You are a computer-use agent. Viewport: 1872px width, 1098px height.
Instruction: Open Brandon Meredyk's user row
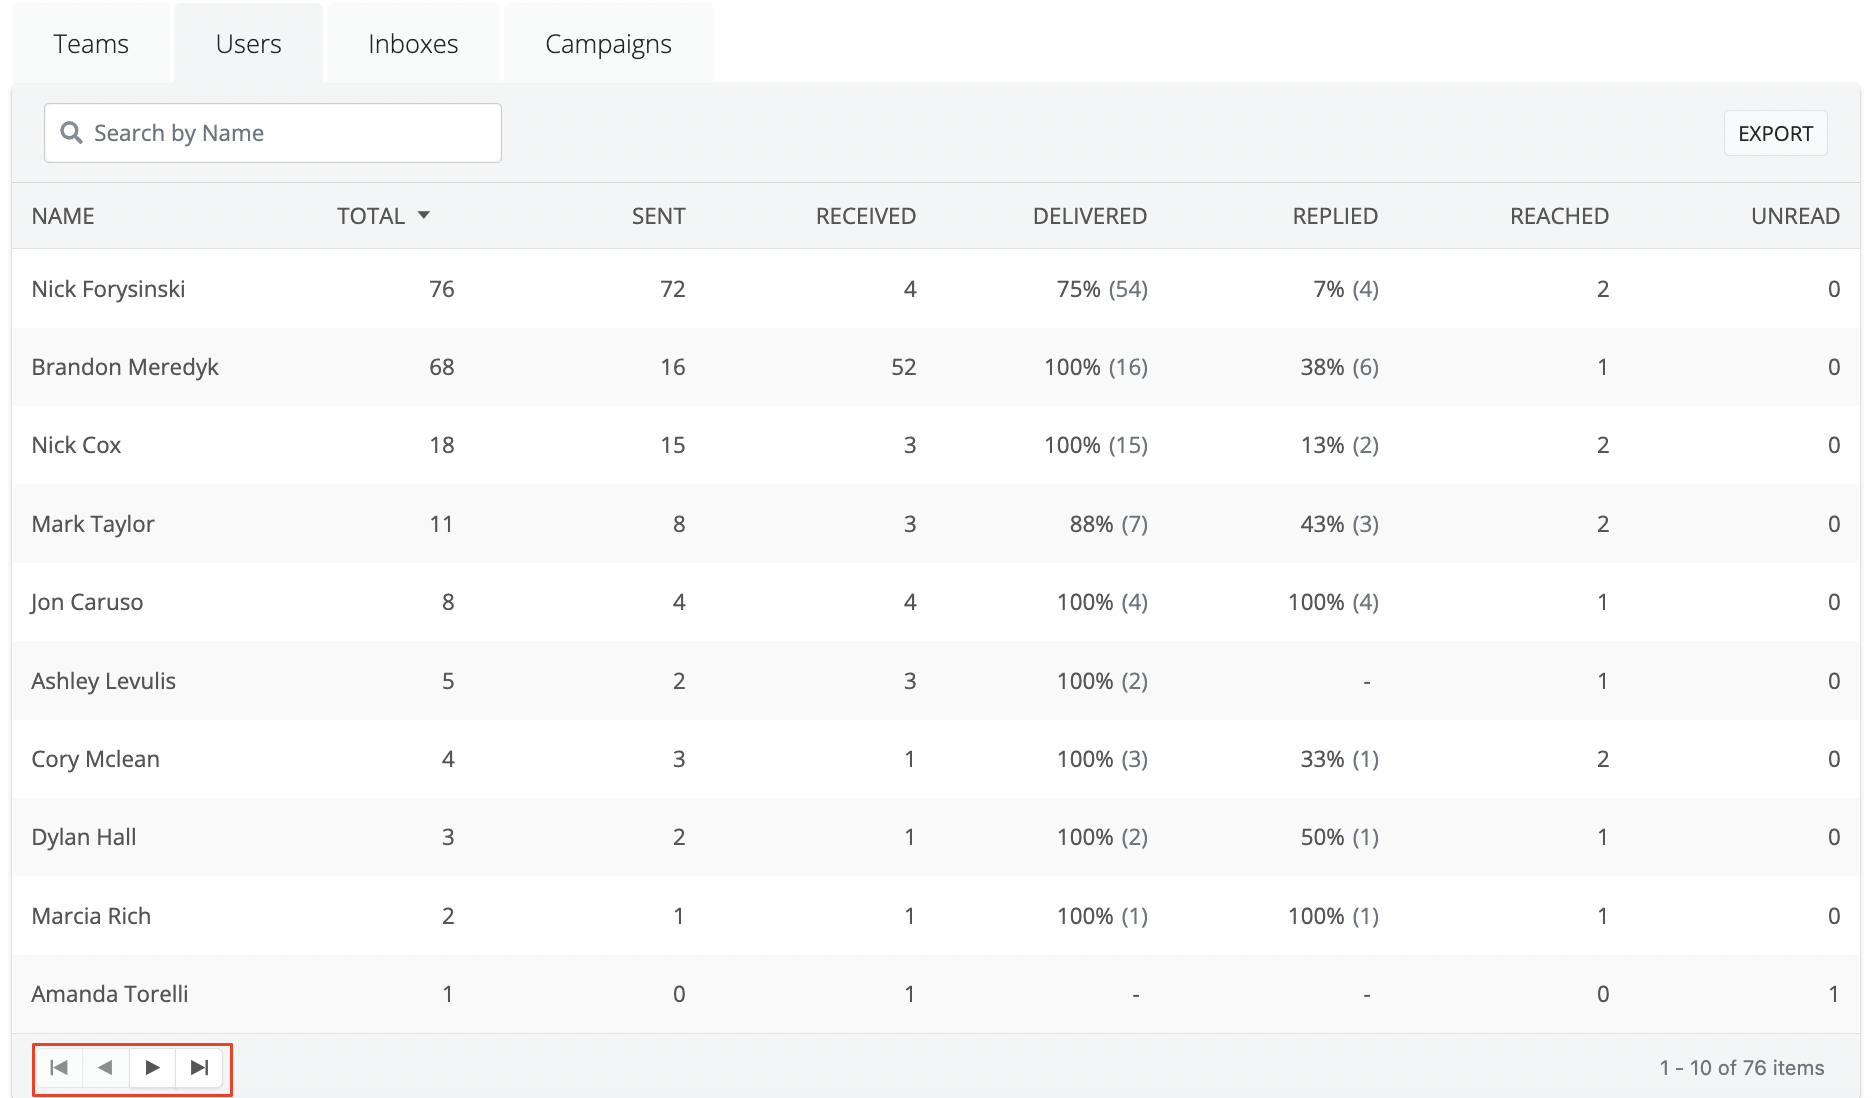(125, 367)
